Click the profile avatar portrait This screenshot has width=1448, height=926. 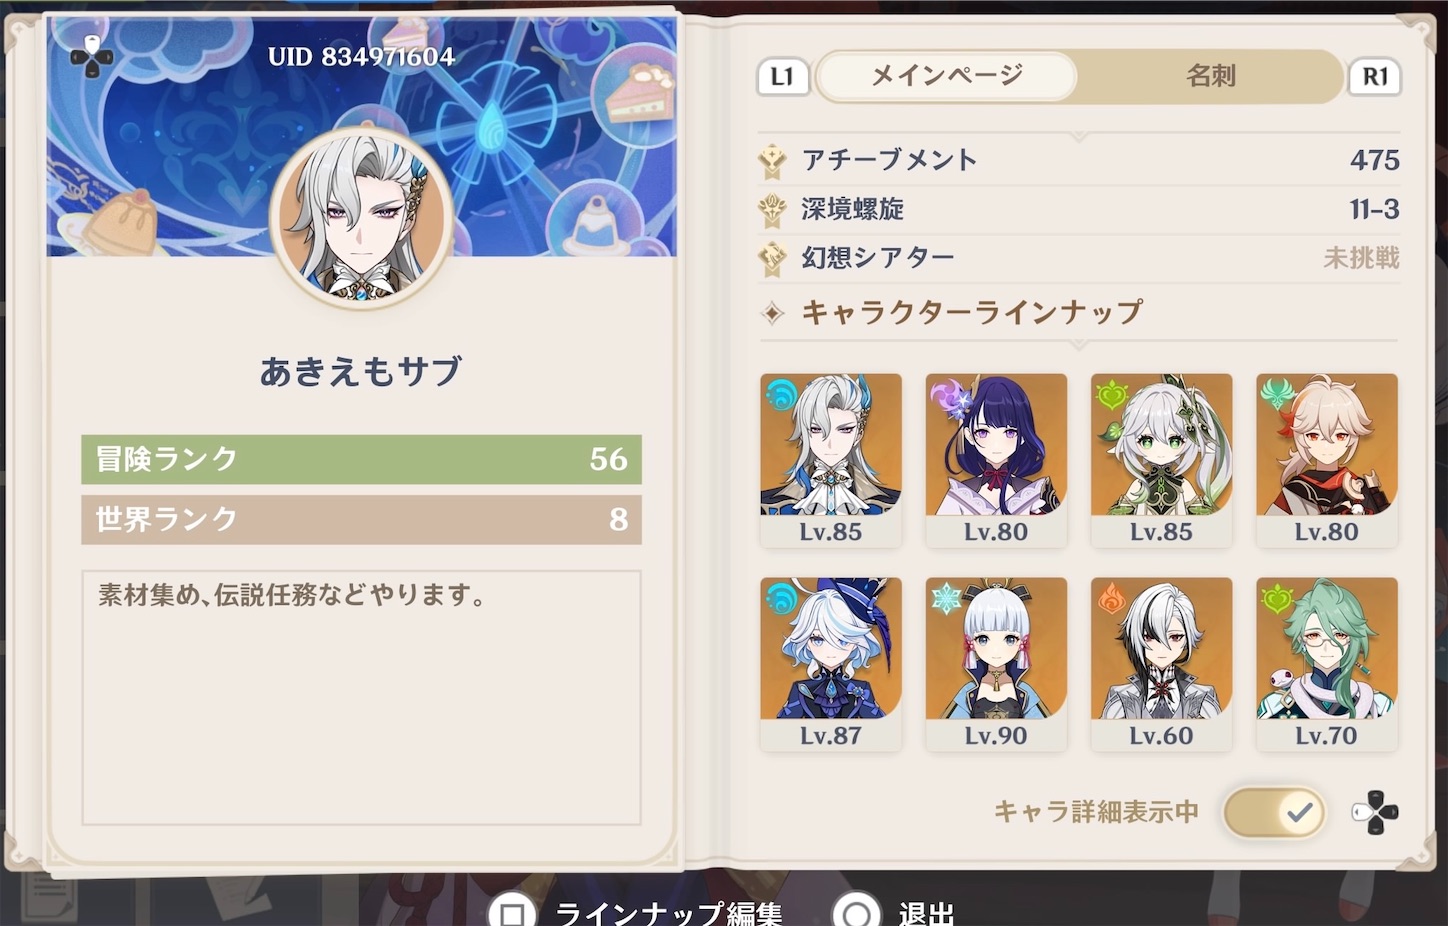[x=362, y=218]
